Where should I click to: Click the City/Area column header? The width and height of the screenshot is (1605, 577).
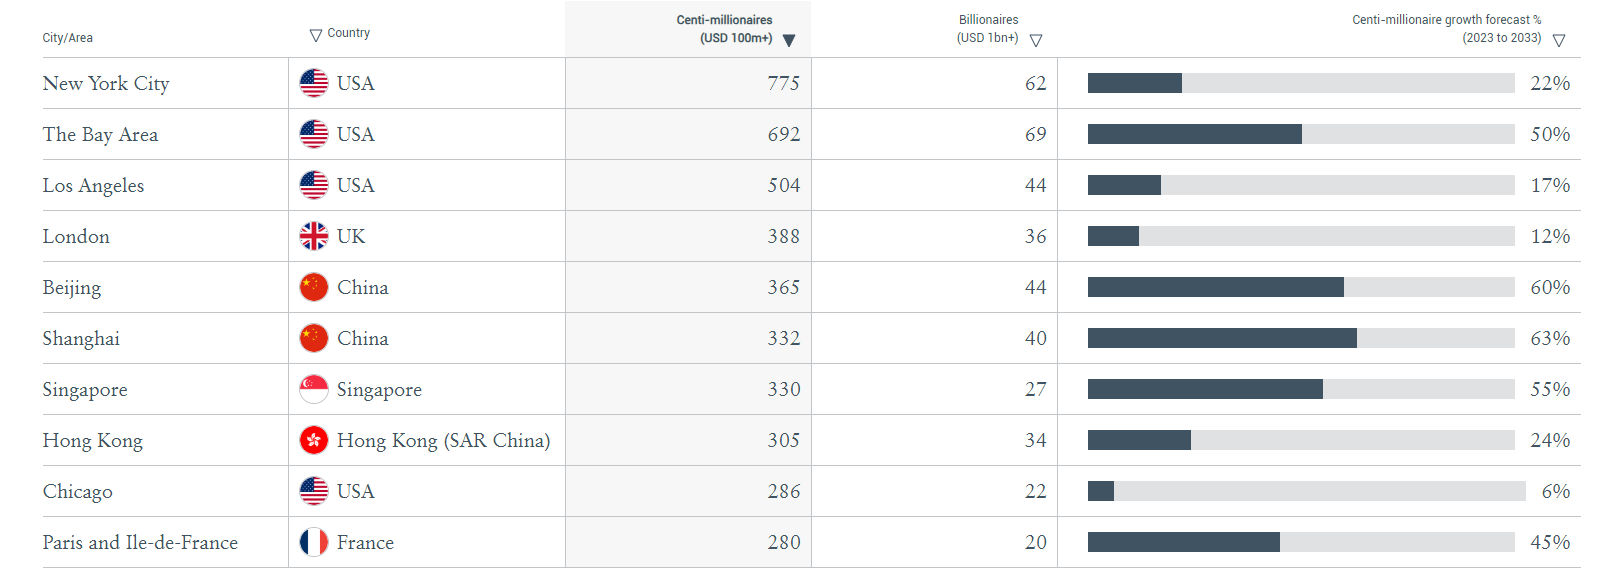(x=67, y=38)
